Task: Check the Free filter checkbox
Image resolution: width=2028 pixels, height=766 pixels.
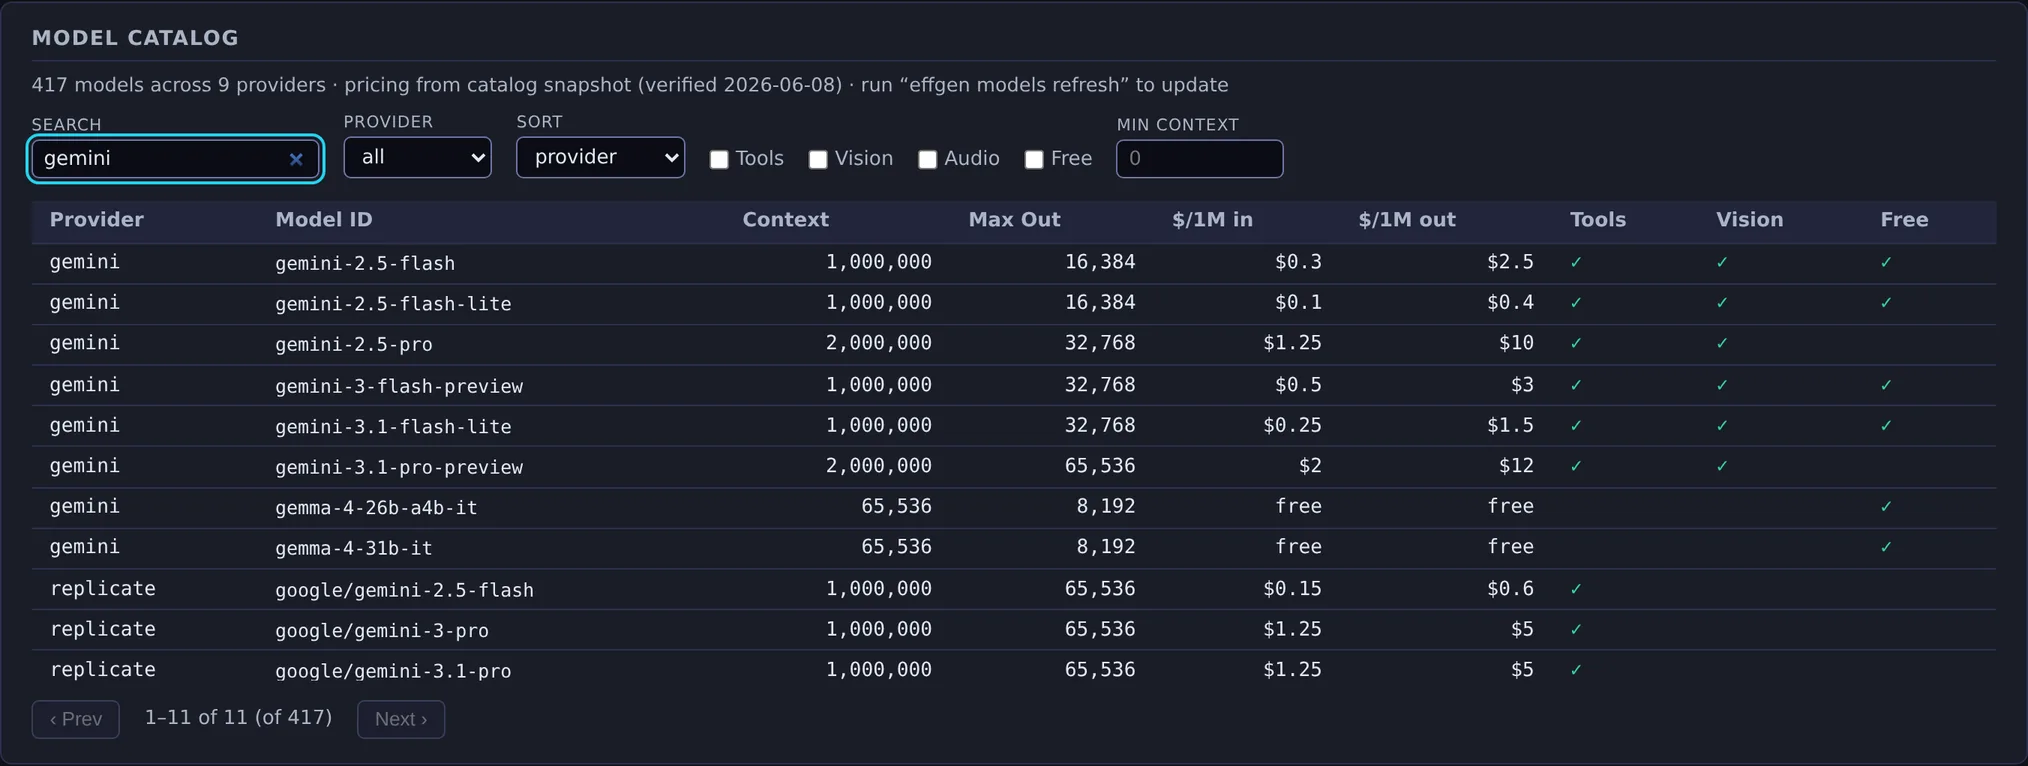Action: click(x=1034, y=159)
